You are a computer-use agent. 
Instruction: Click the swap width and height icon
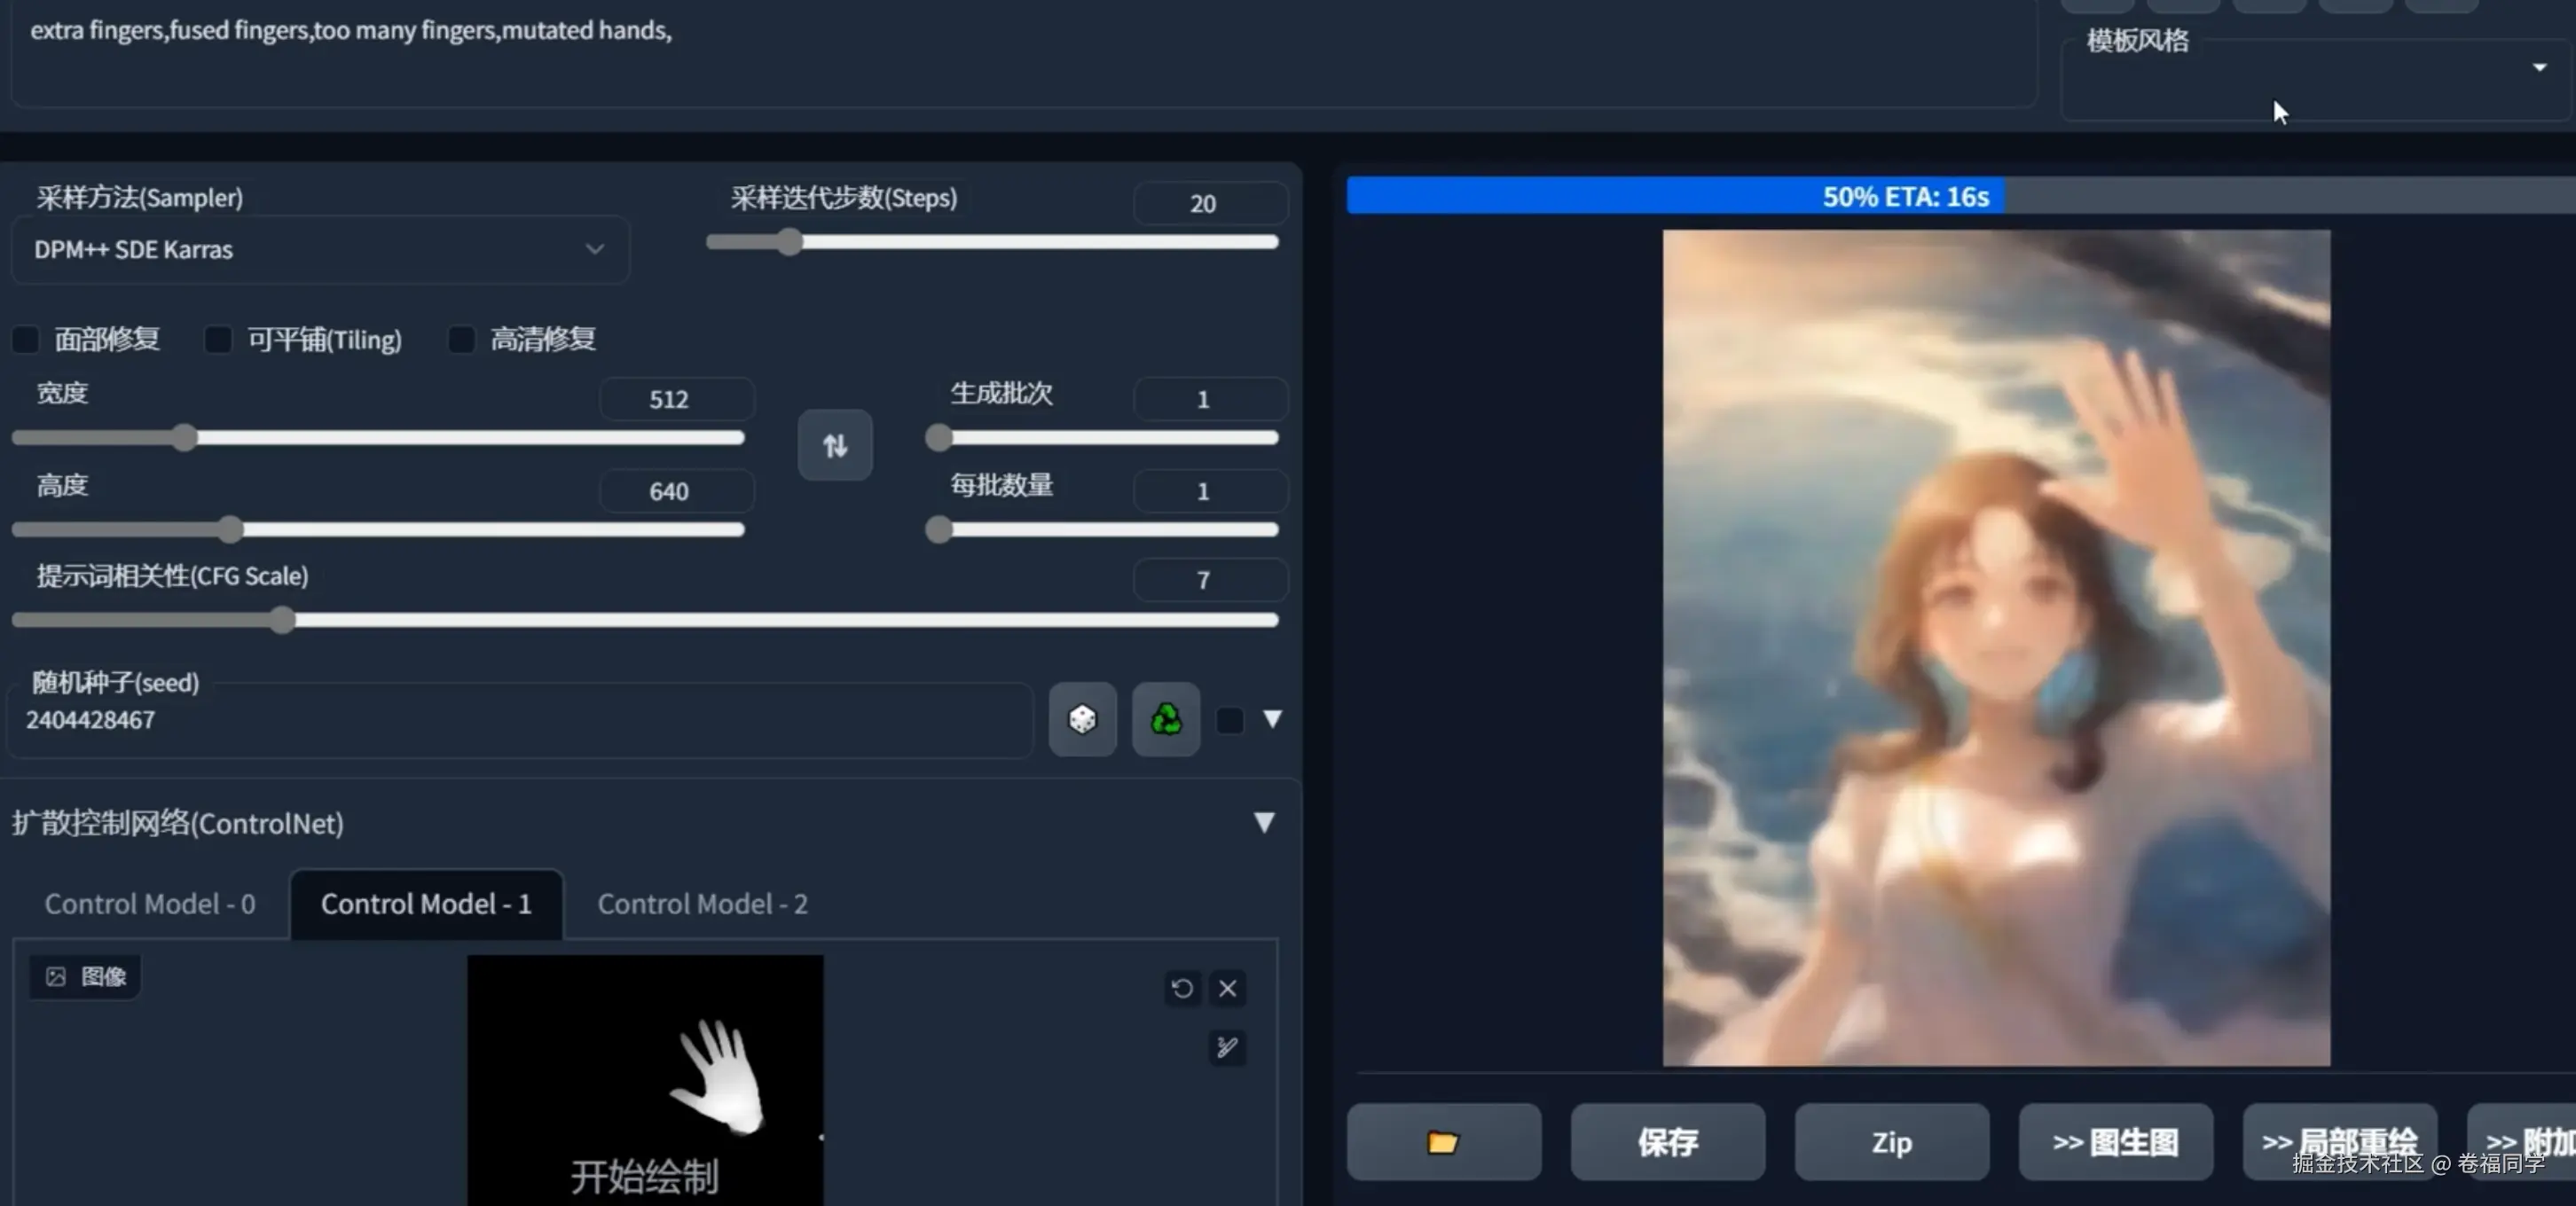click(x=835, y=446)
